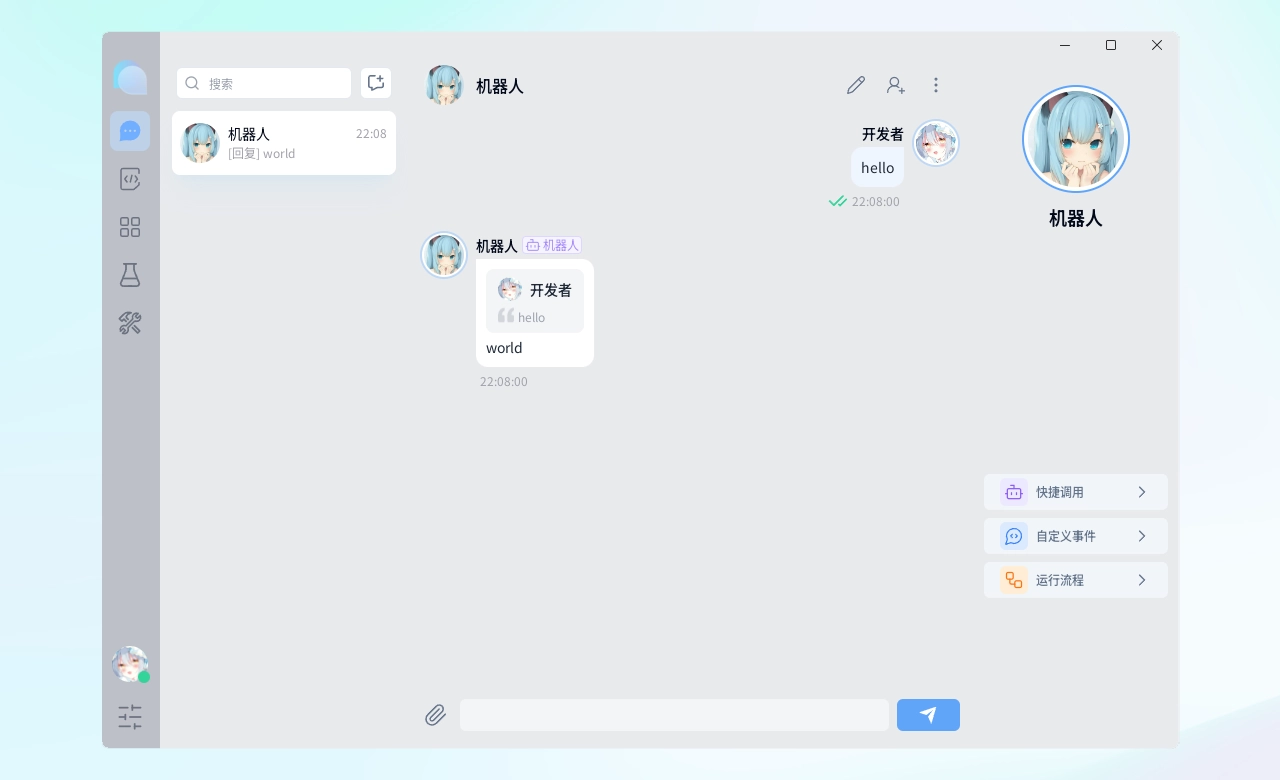Expand the 运行流程 panel entry

point(1076,580)
